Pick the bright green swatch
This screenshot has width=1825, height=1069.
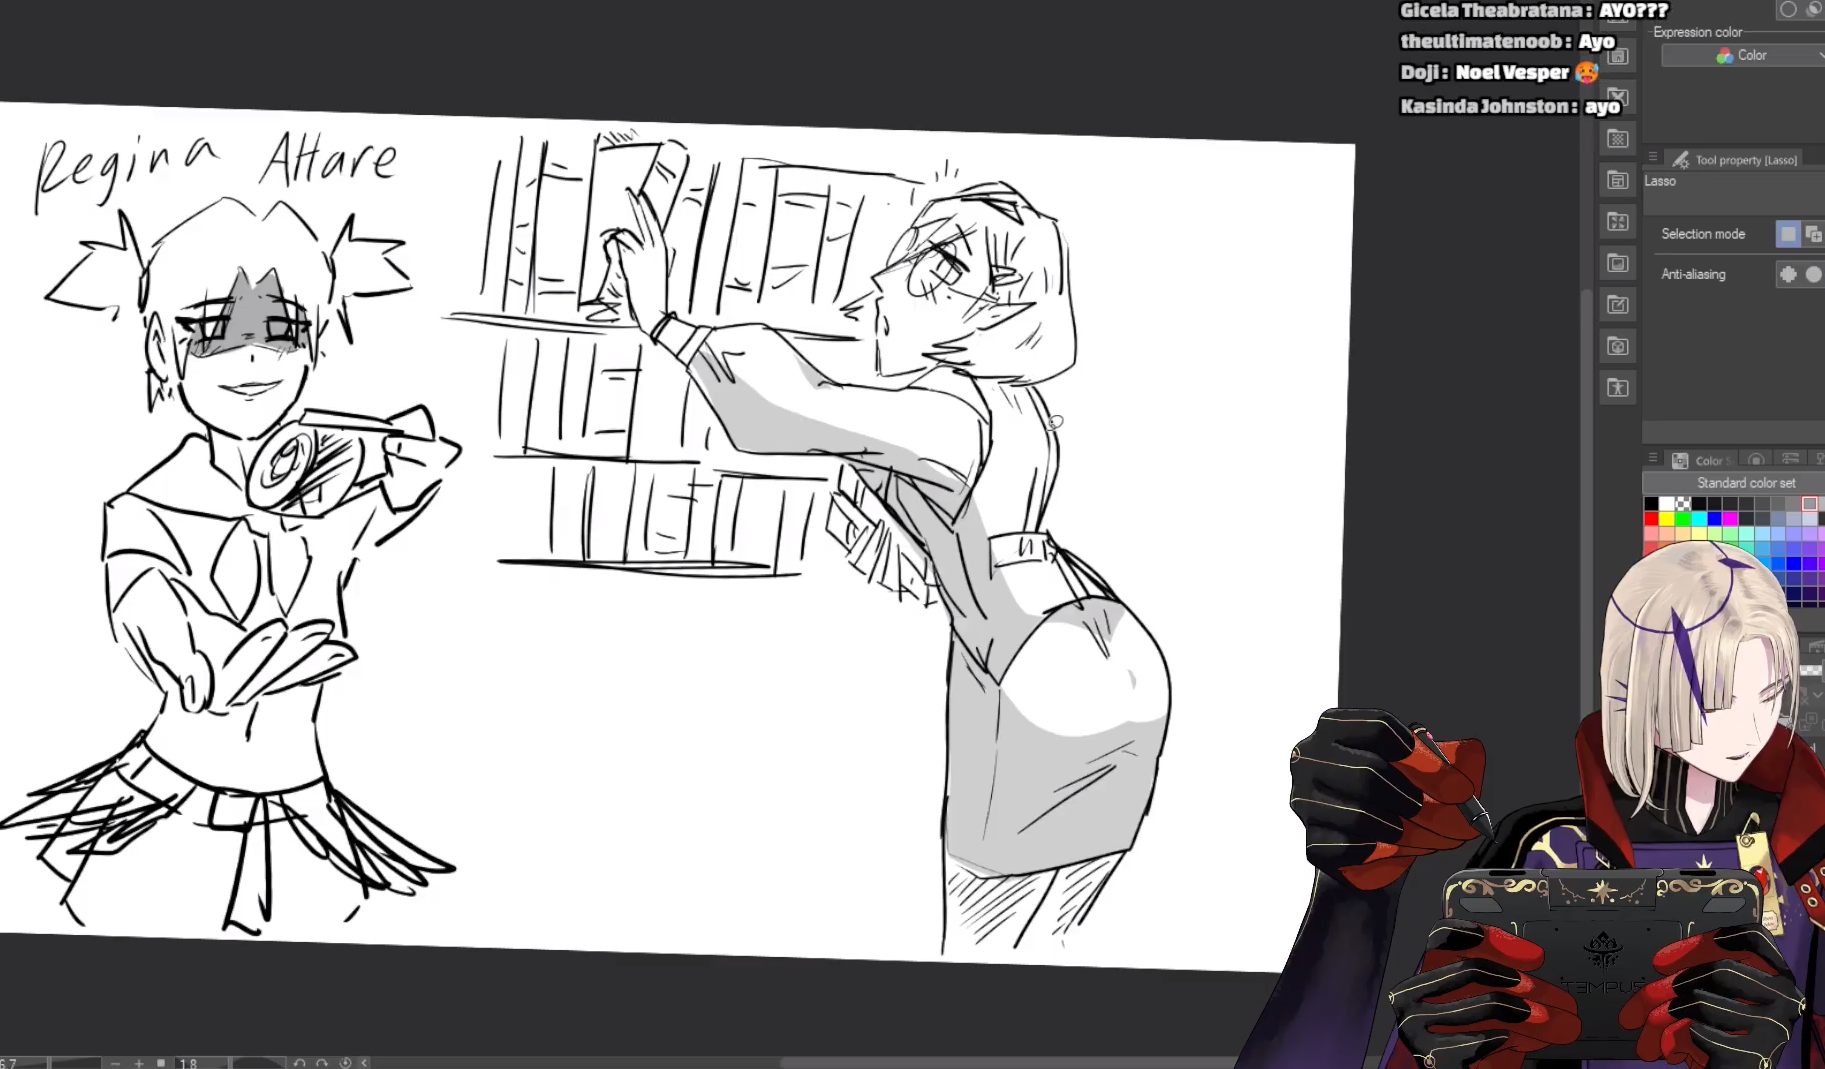1683,519
